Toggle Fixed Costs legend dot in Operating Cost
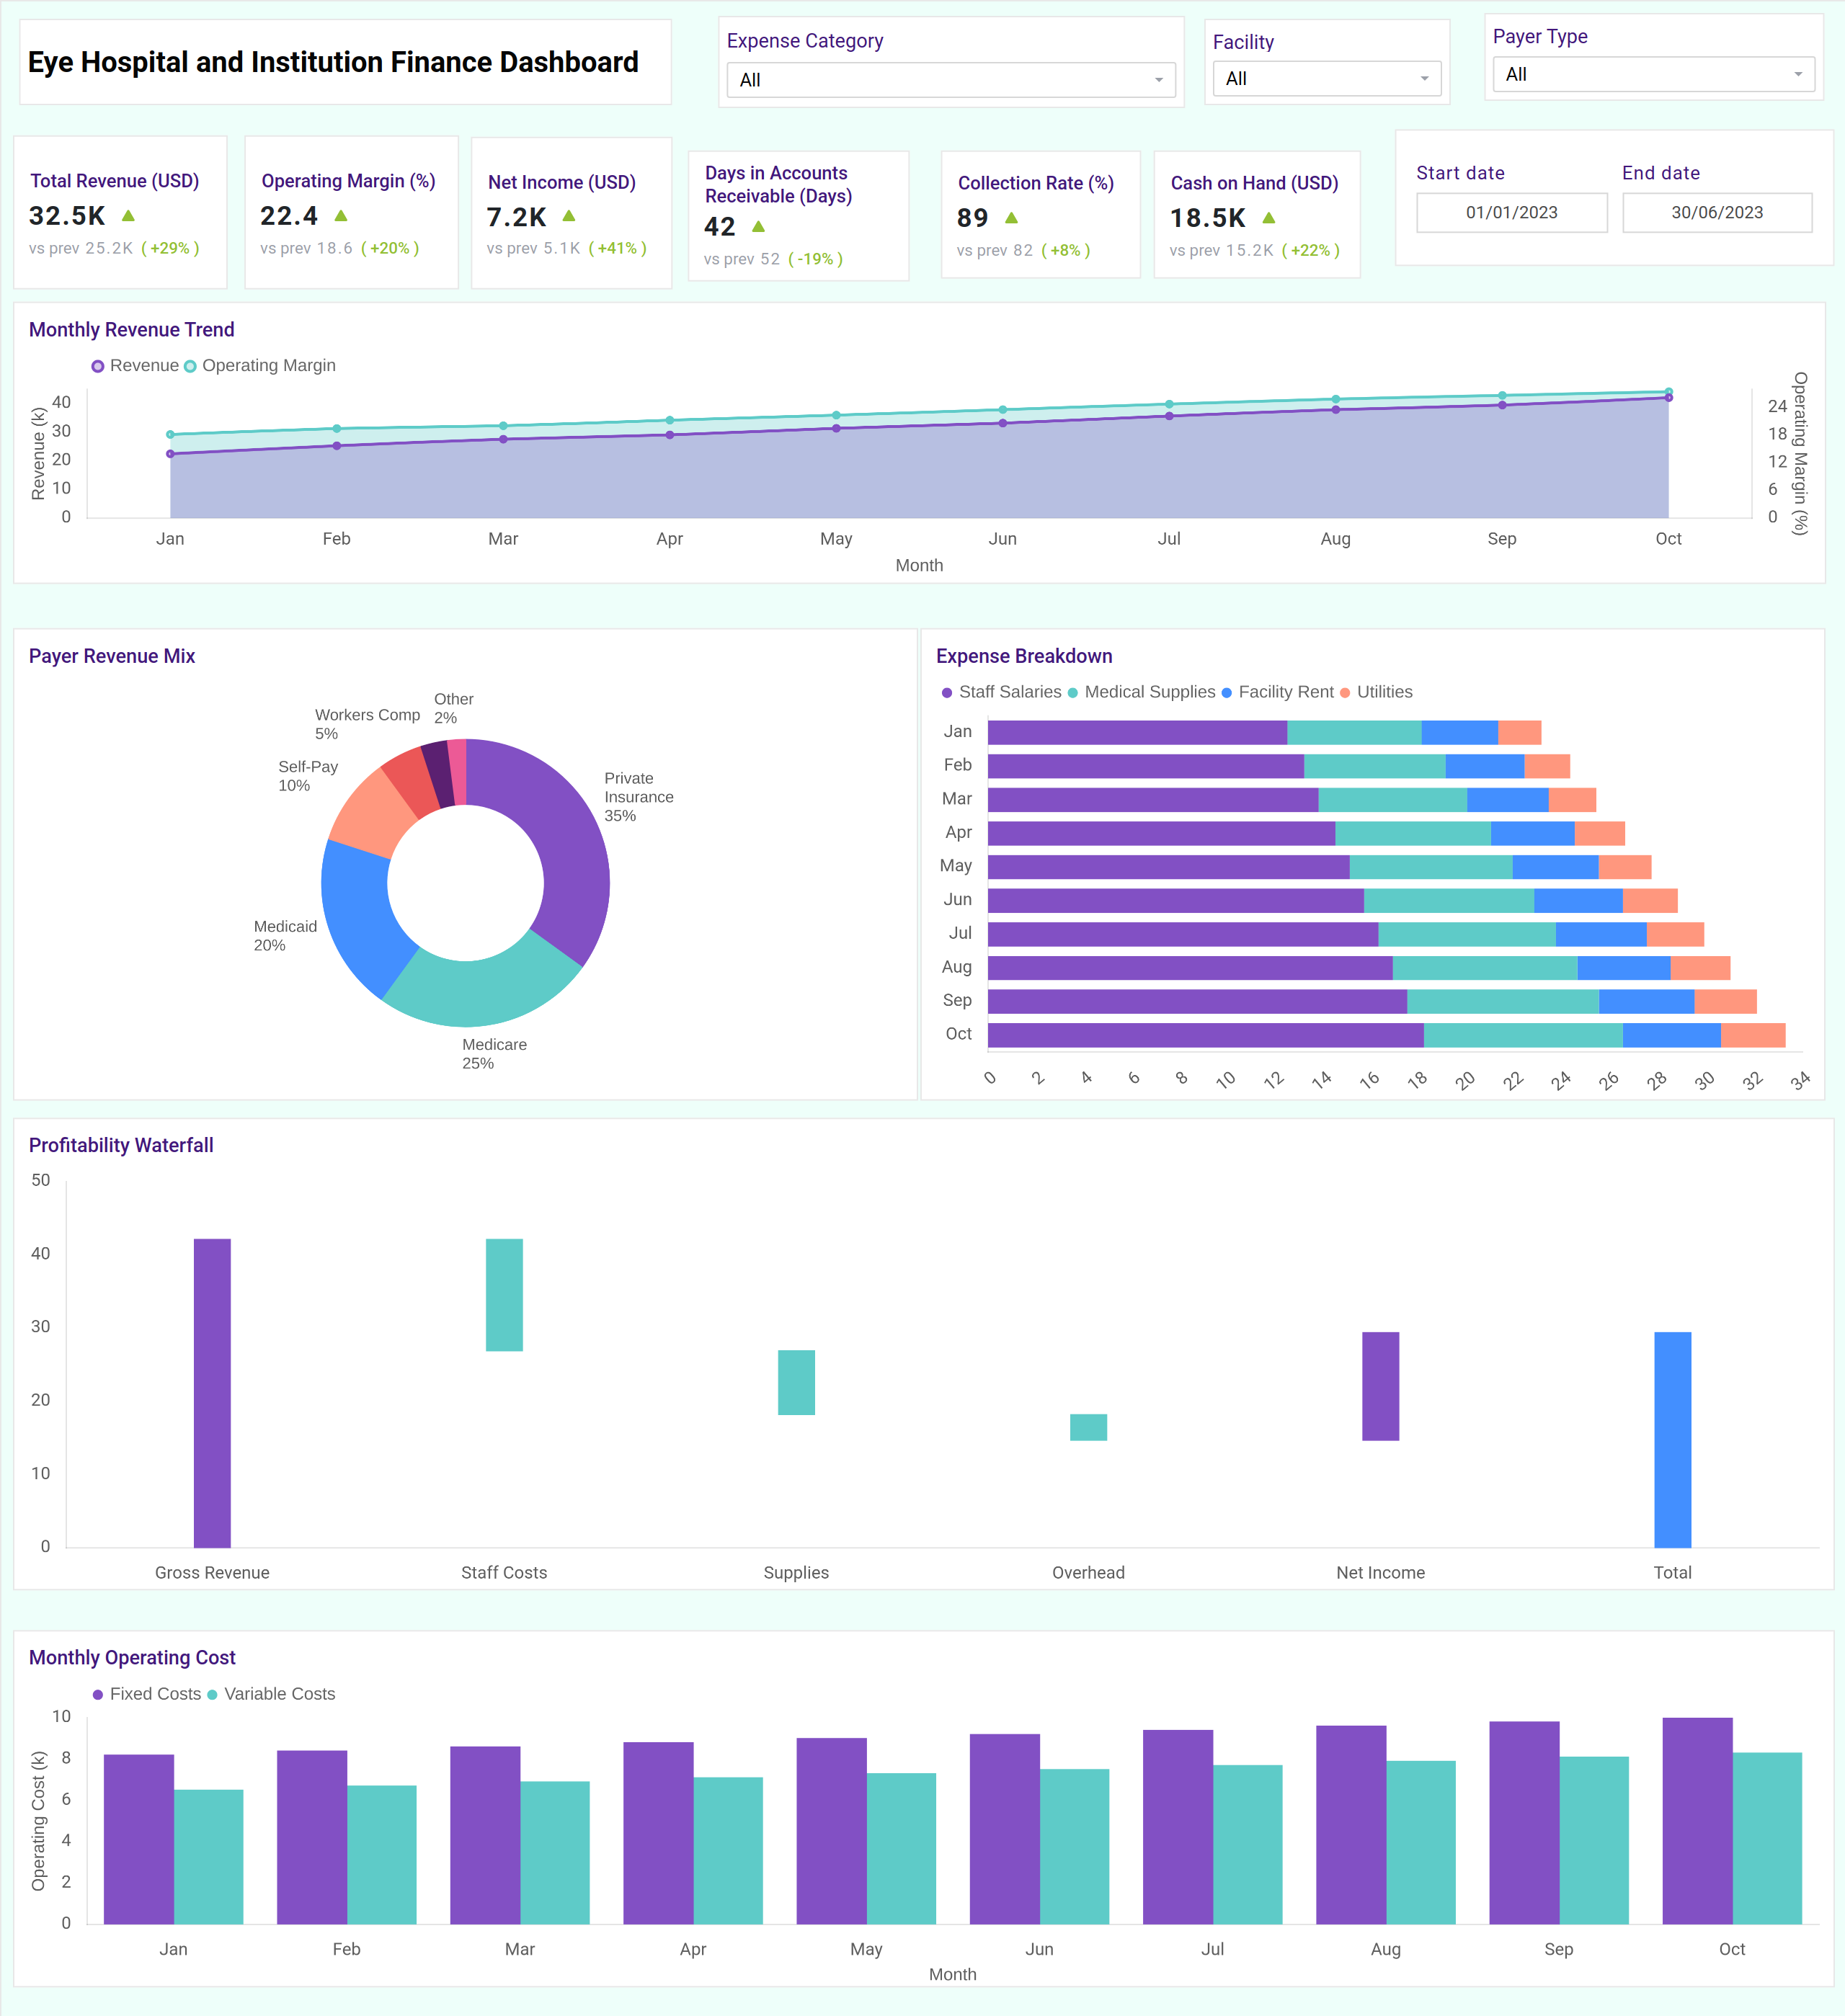1845x2016 pixels. (x=98, y=1695)
